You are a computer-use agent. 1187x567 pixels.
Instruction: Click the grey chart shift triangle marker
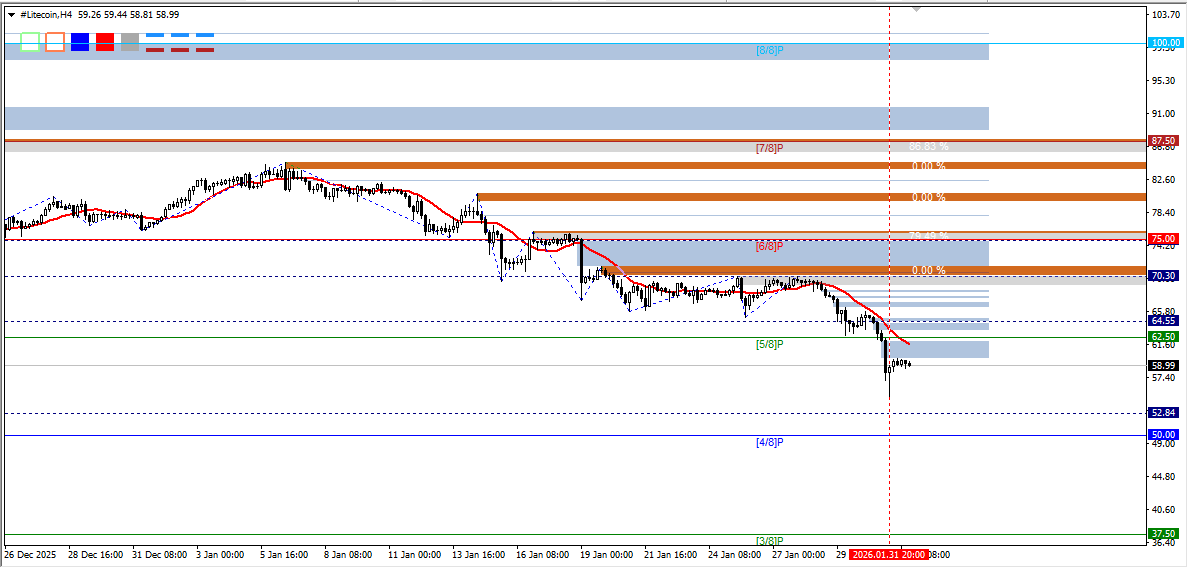point(917,10)
